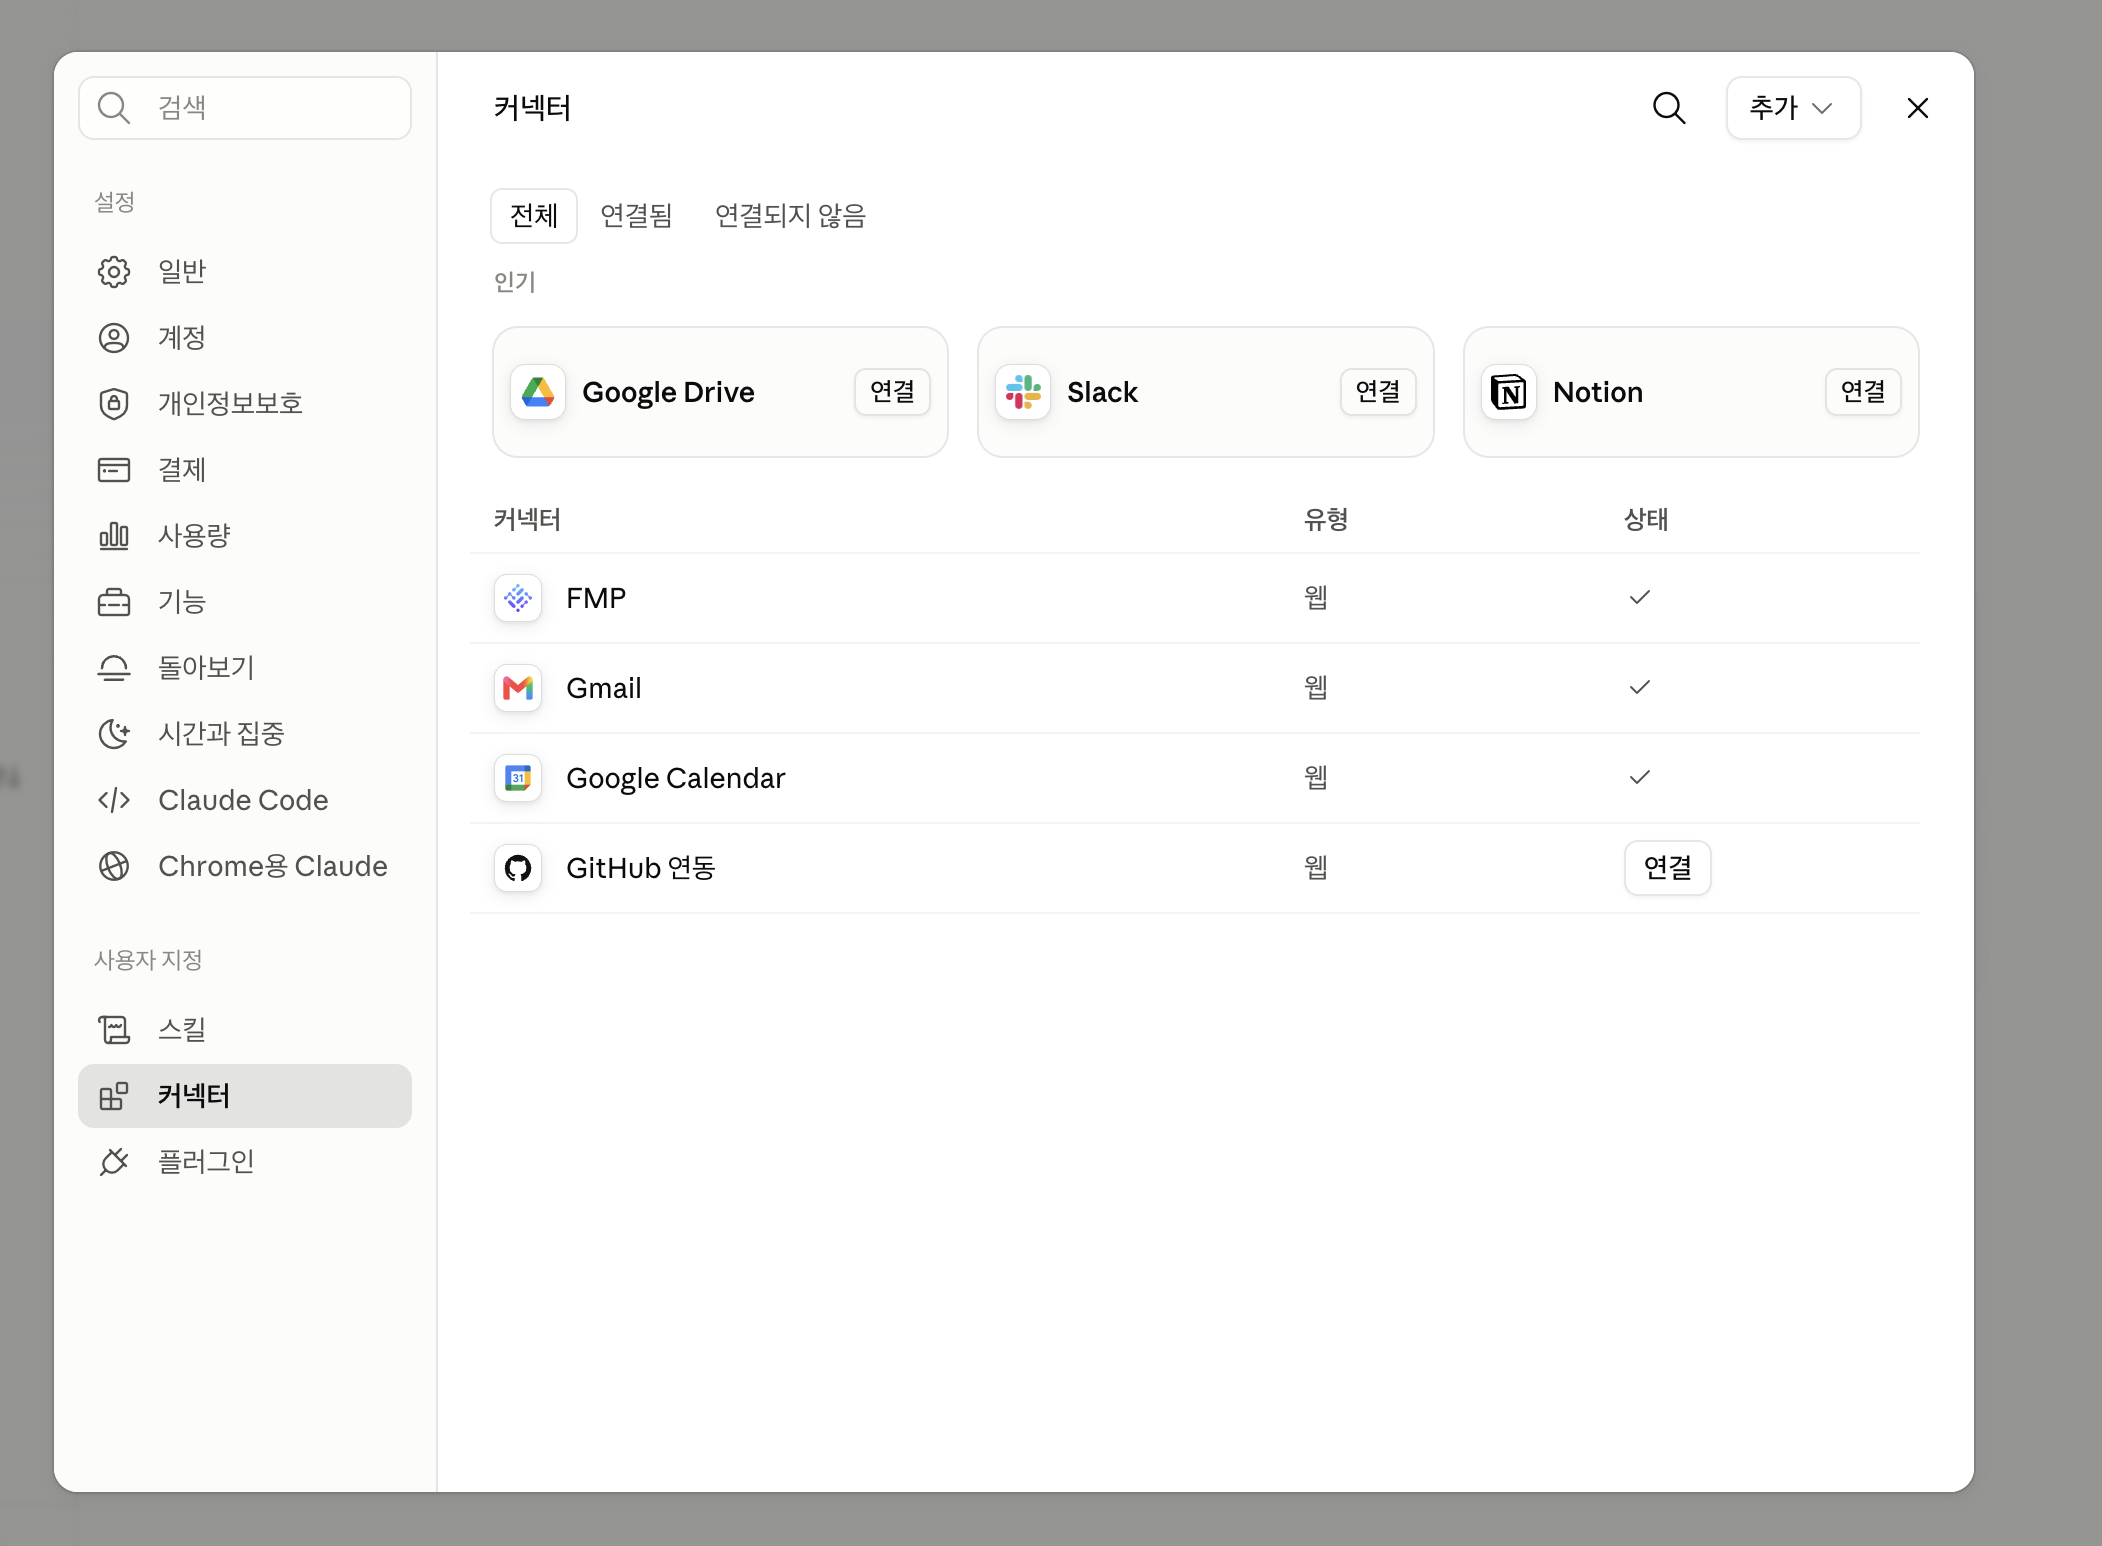This screenshot has height=1546, width=2102.
Task: Click the 일반 label in the sidebar
Action: click(x=182, y=272)
